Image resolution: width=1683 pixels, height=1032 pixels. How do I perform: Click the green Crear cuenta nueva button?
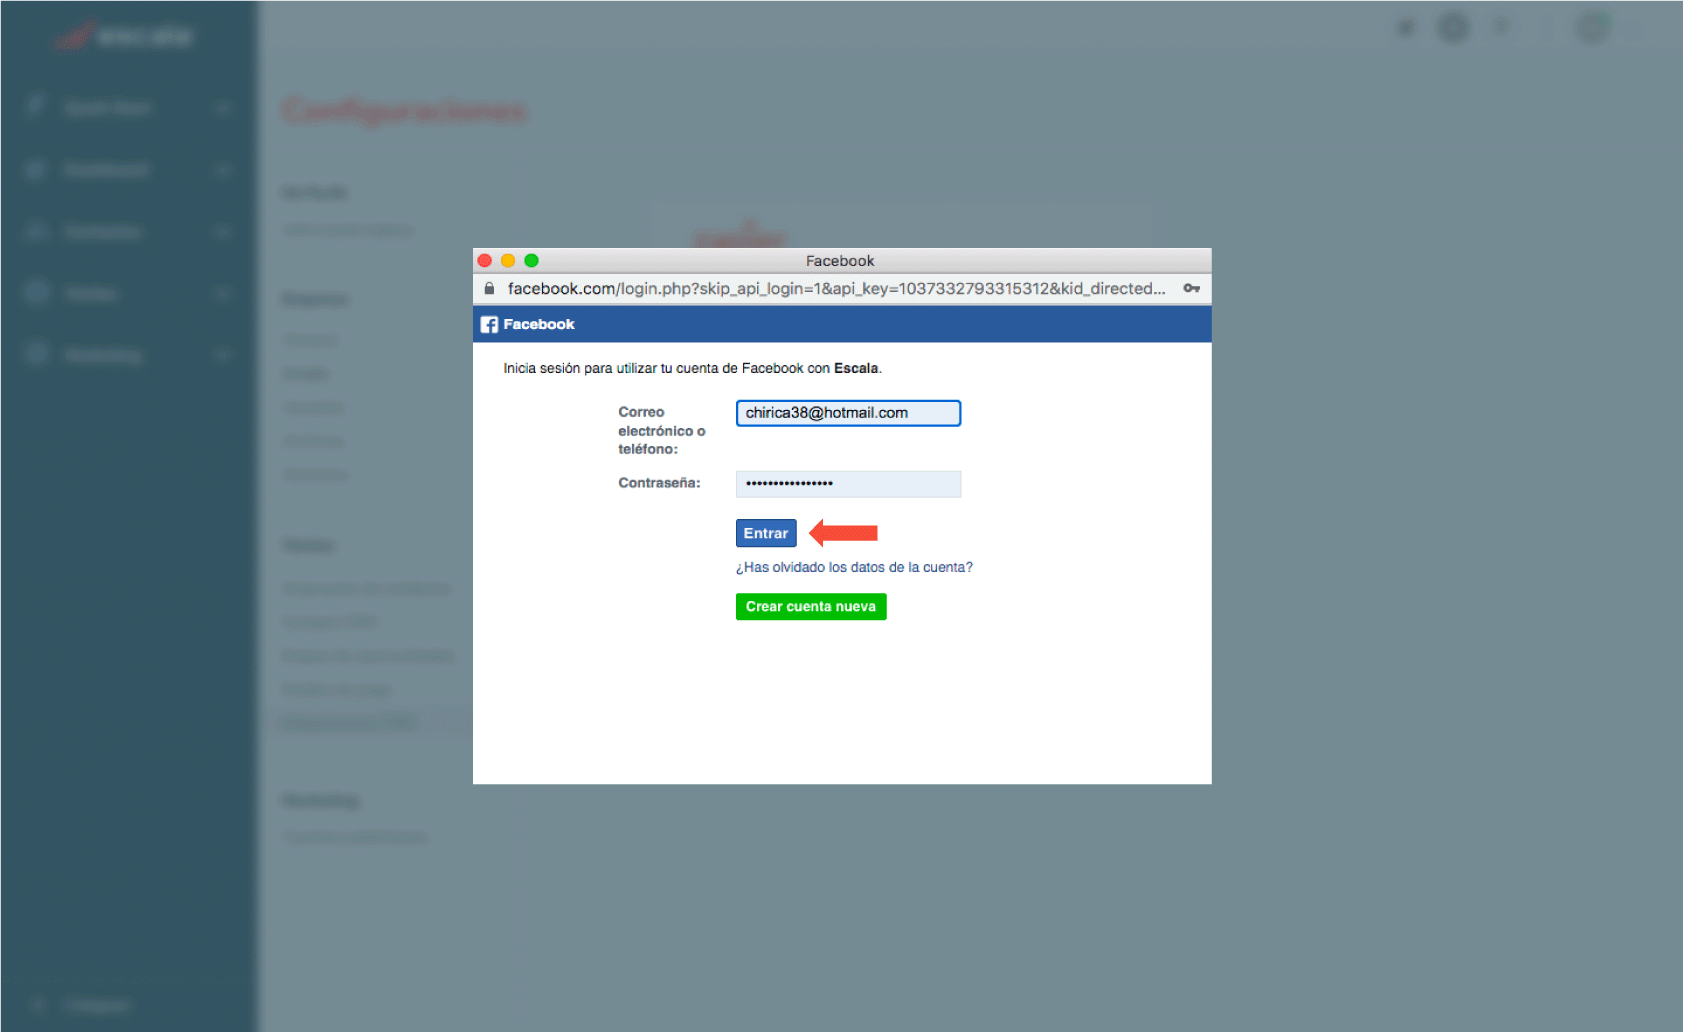[x=811, y=607]
